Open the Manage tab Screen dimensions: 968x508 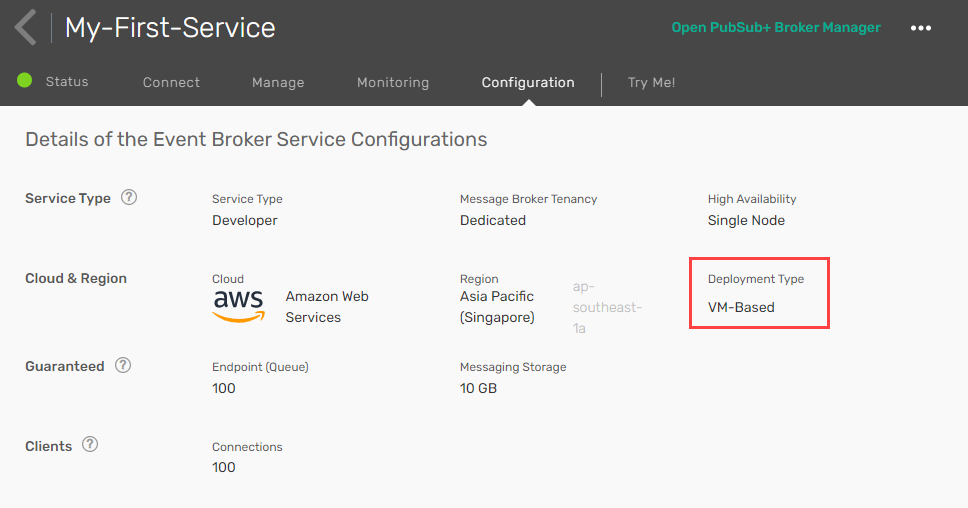pyautogui.click(x=278, y=82)
